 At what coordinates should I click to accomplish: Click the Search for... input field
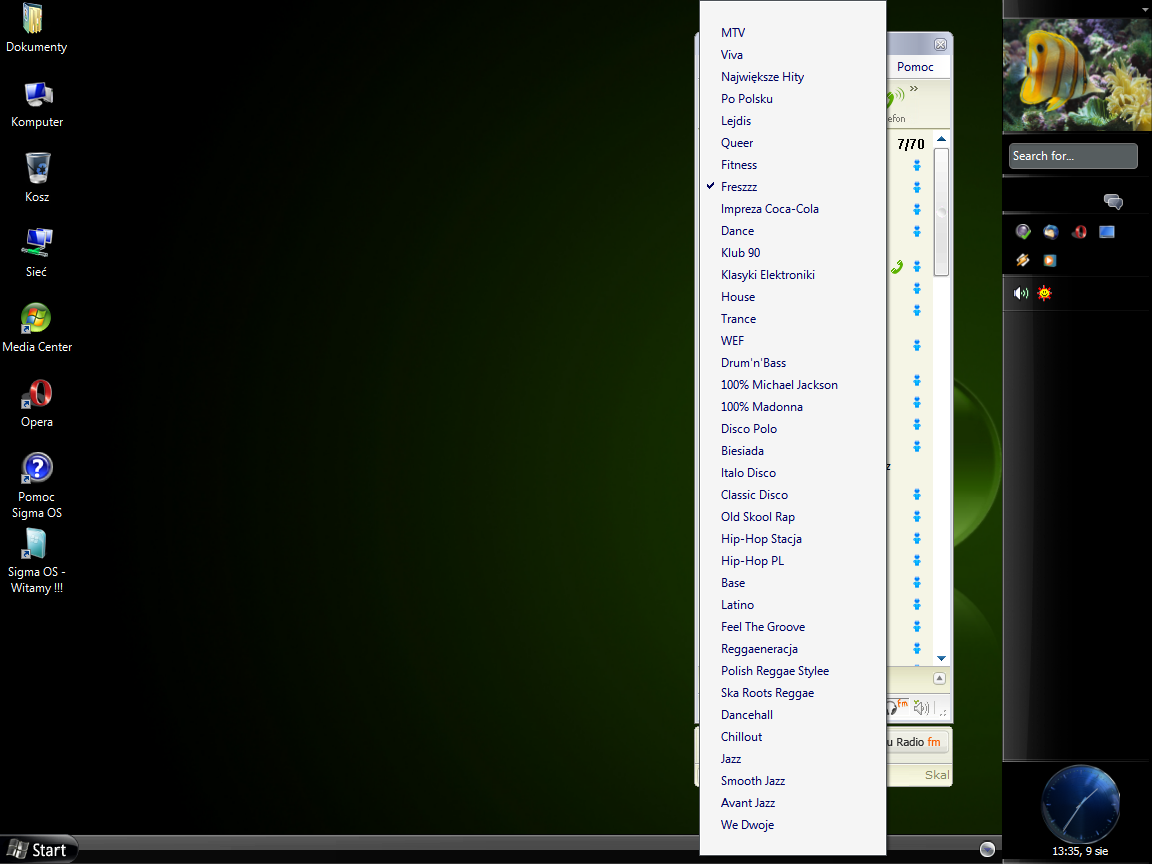[1073, 156]
